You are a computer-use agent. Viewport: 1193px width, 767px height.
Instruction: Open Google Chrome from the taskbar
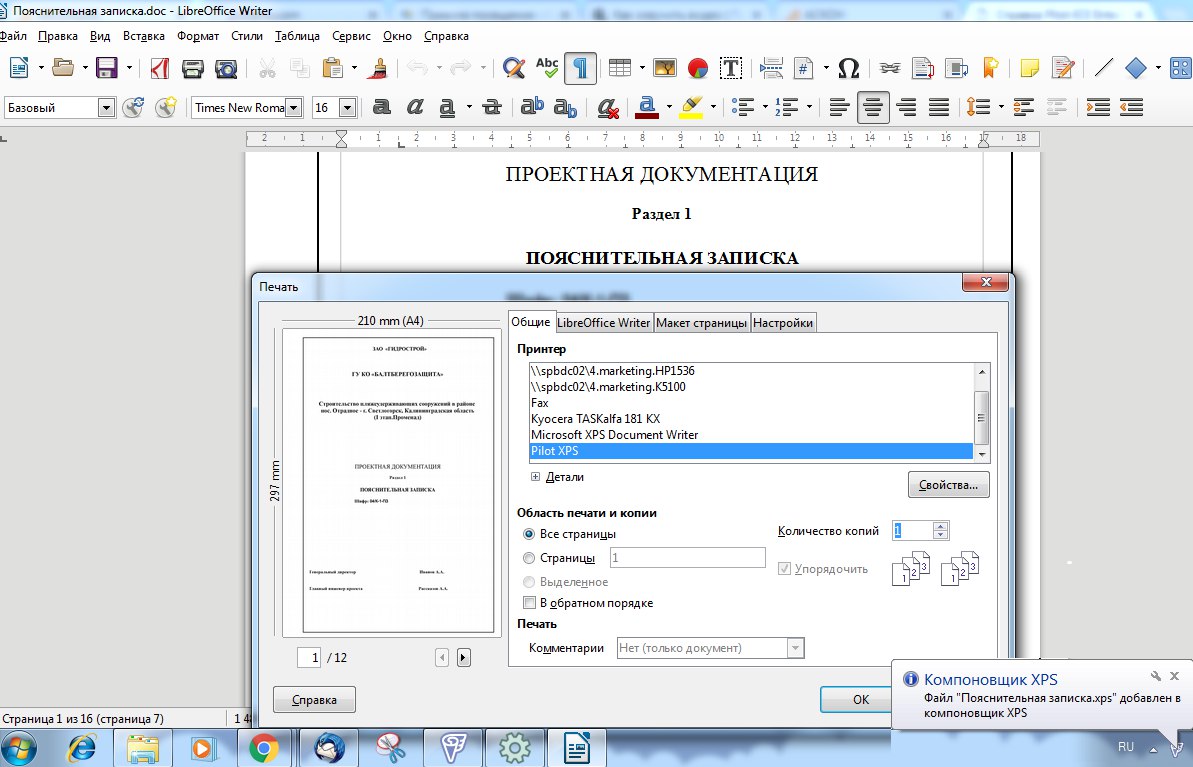coord(263,748)
